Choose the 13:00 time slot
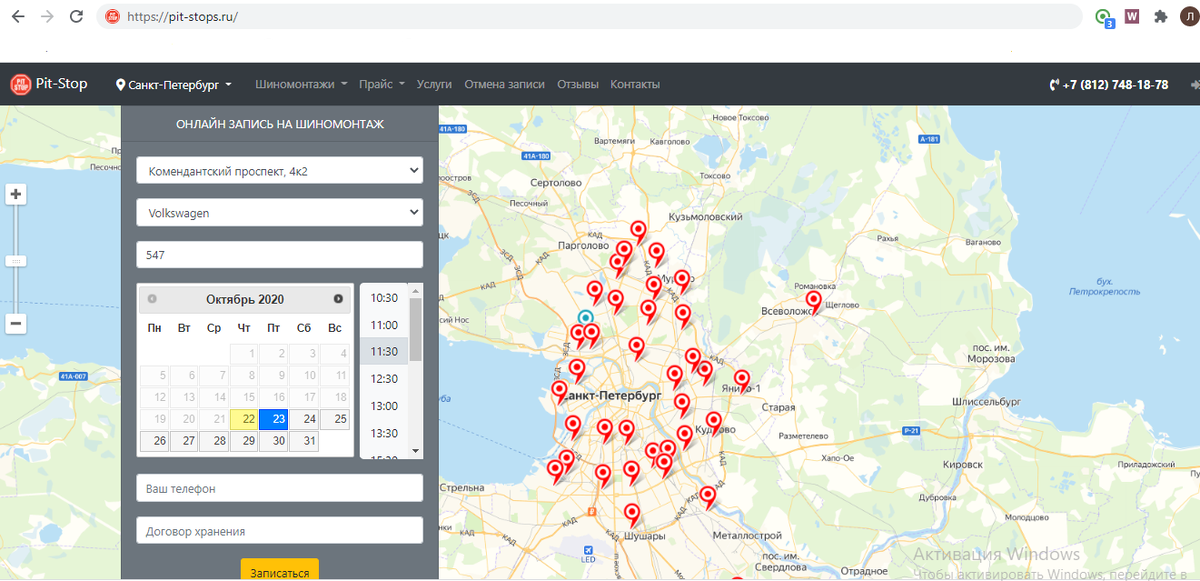 click(x=385, y=406)
